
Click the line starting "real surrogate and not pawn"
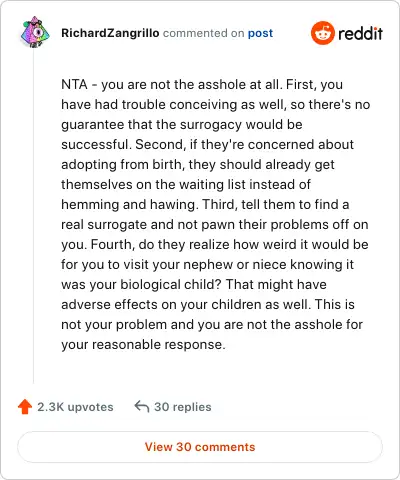[215, 225]
